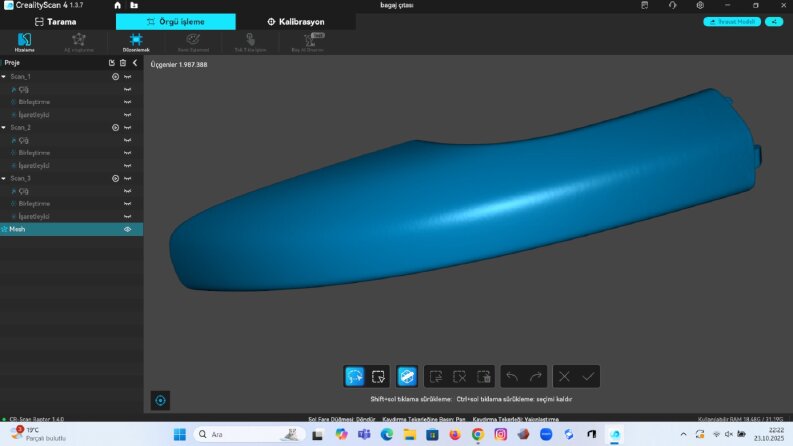Screen dimensions: 793x446
Task: Open the project folder icon in title bar
Action: (134, 5)
